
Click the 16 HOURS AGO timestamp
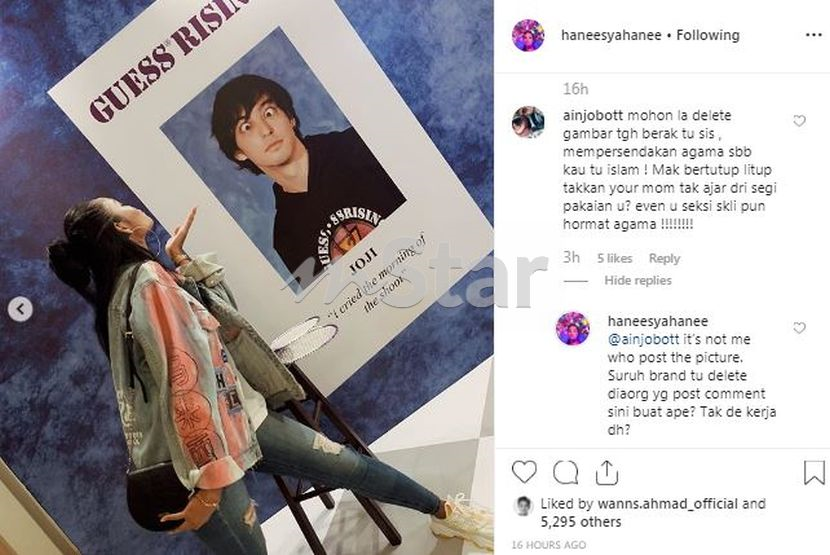click(548, 544)
